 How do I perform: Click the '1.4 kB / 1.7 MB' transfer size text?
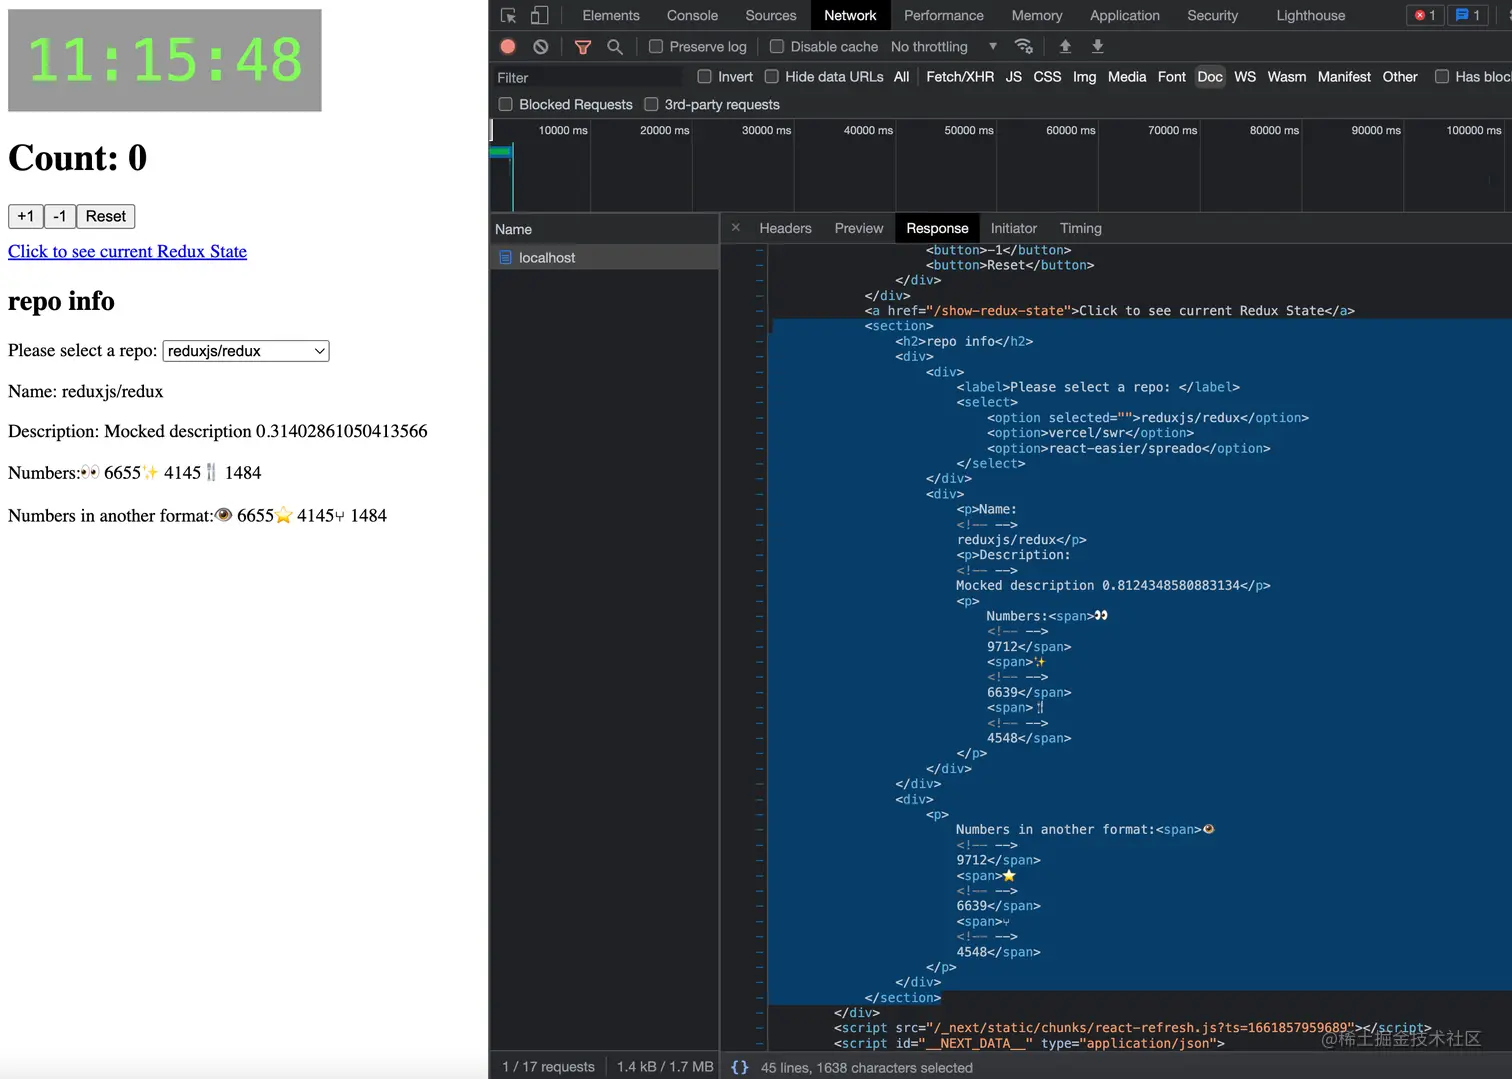click(x=665, y=1067)
